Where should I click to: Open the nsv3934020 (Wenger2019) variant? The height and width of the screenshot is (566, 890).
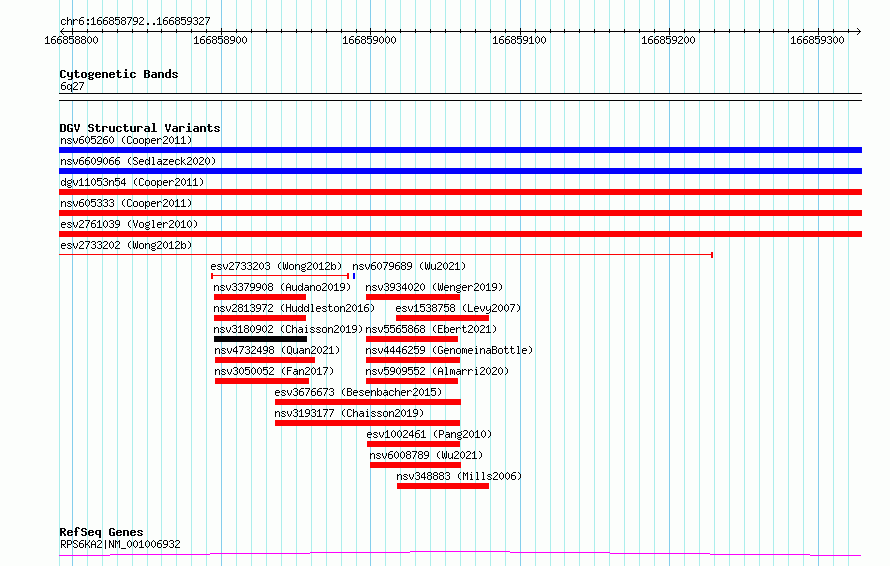pos(434,287)
